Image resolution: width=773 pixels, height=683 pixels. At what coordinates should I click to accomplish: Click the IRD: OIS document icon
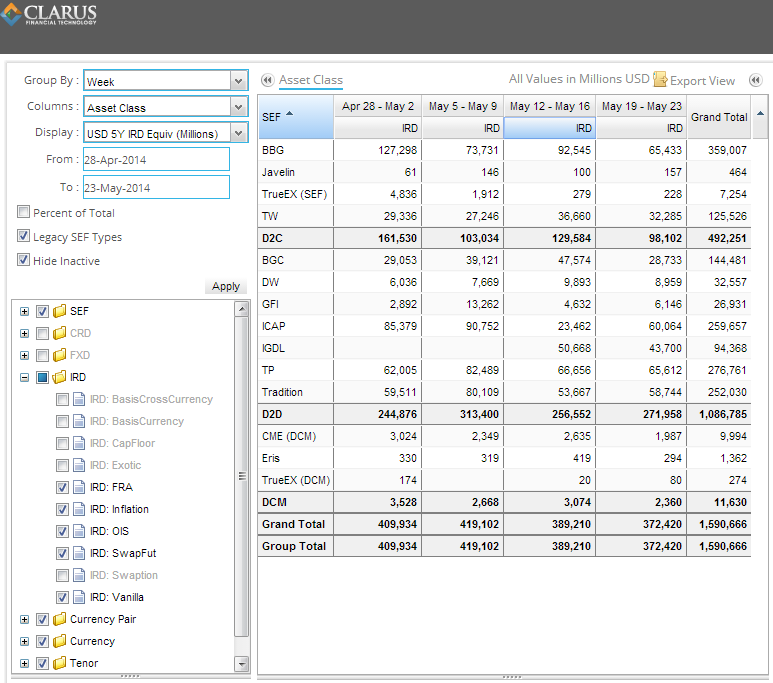(79, 531)
